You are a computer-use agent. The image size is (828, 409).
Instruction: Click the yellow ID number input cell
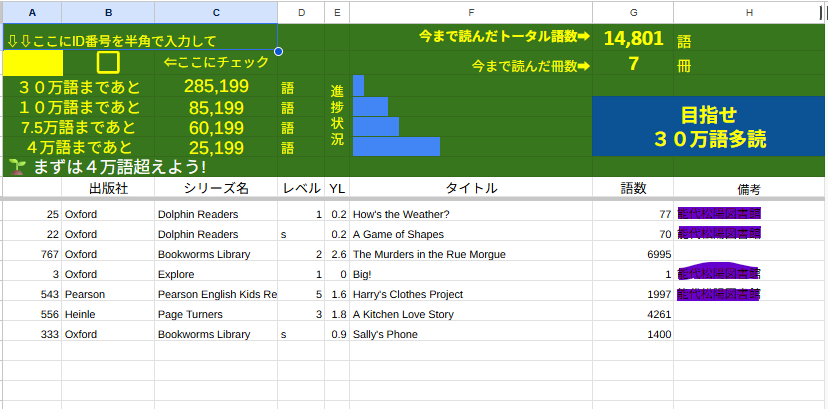click(x=32, y=62)
